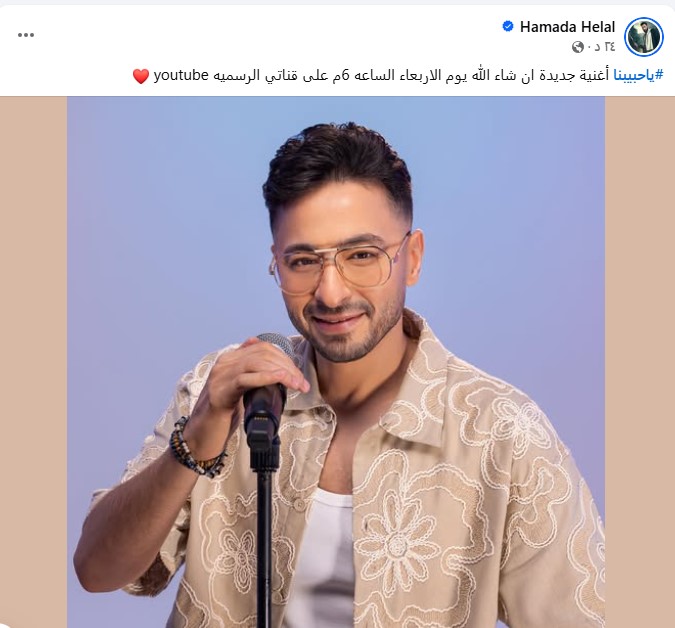Click the Arabic phrase أغنية جديدة in caption
The height and width of the screenshot is (628, 675).
(x=574, y=75)
